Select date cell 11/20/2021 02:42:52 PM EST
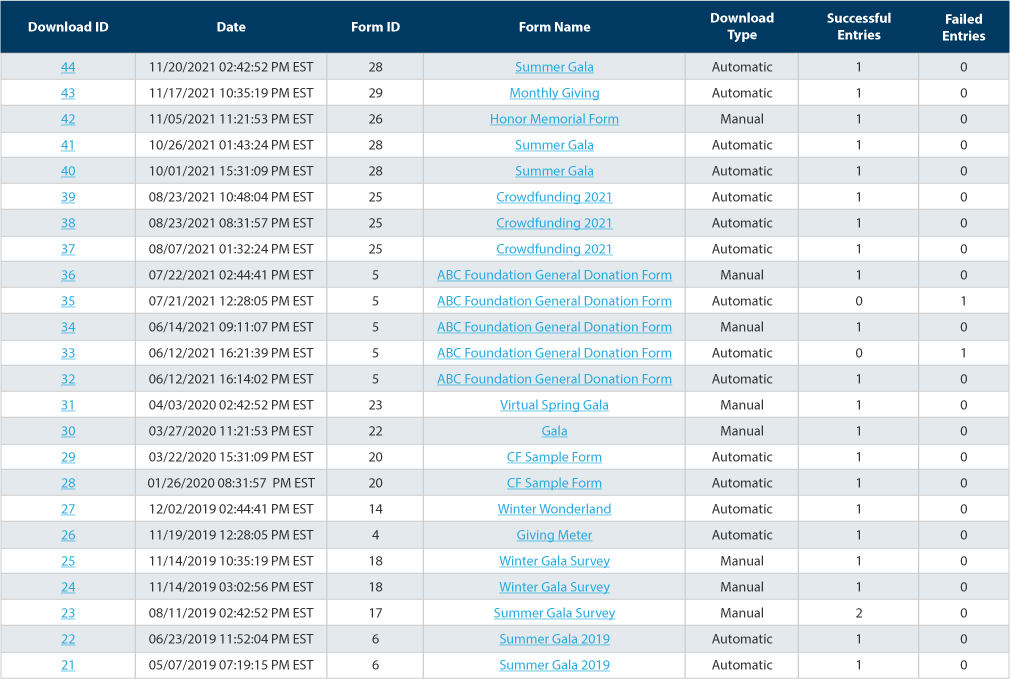1010x679 pixels. [x=231, y=67]
